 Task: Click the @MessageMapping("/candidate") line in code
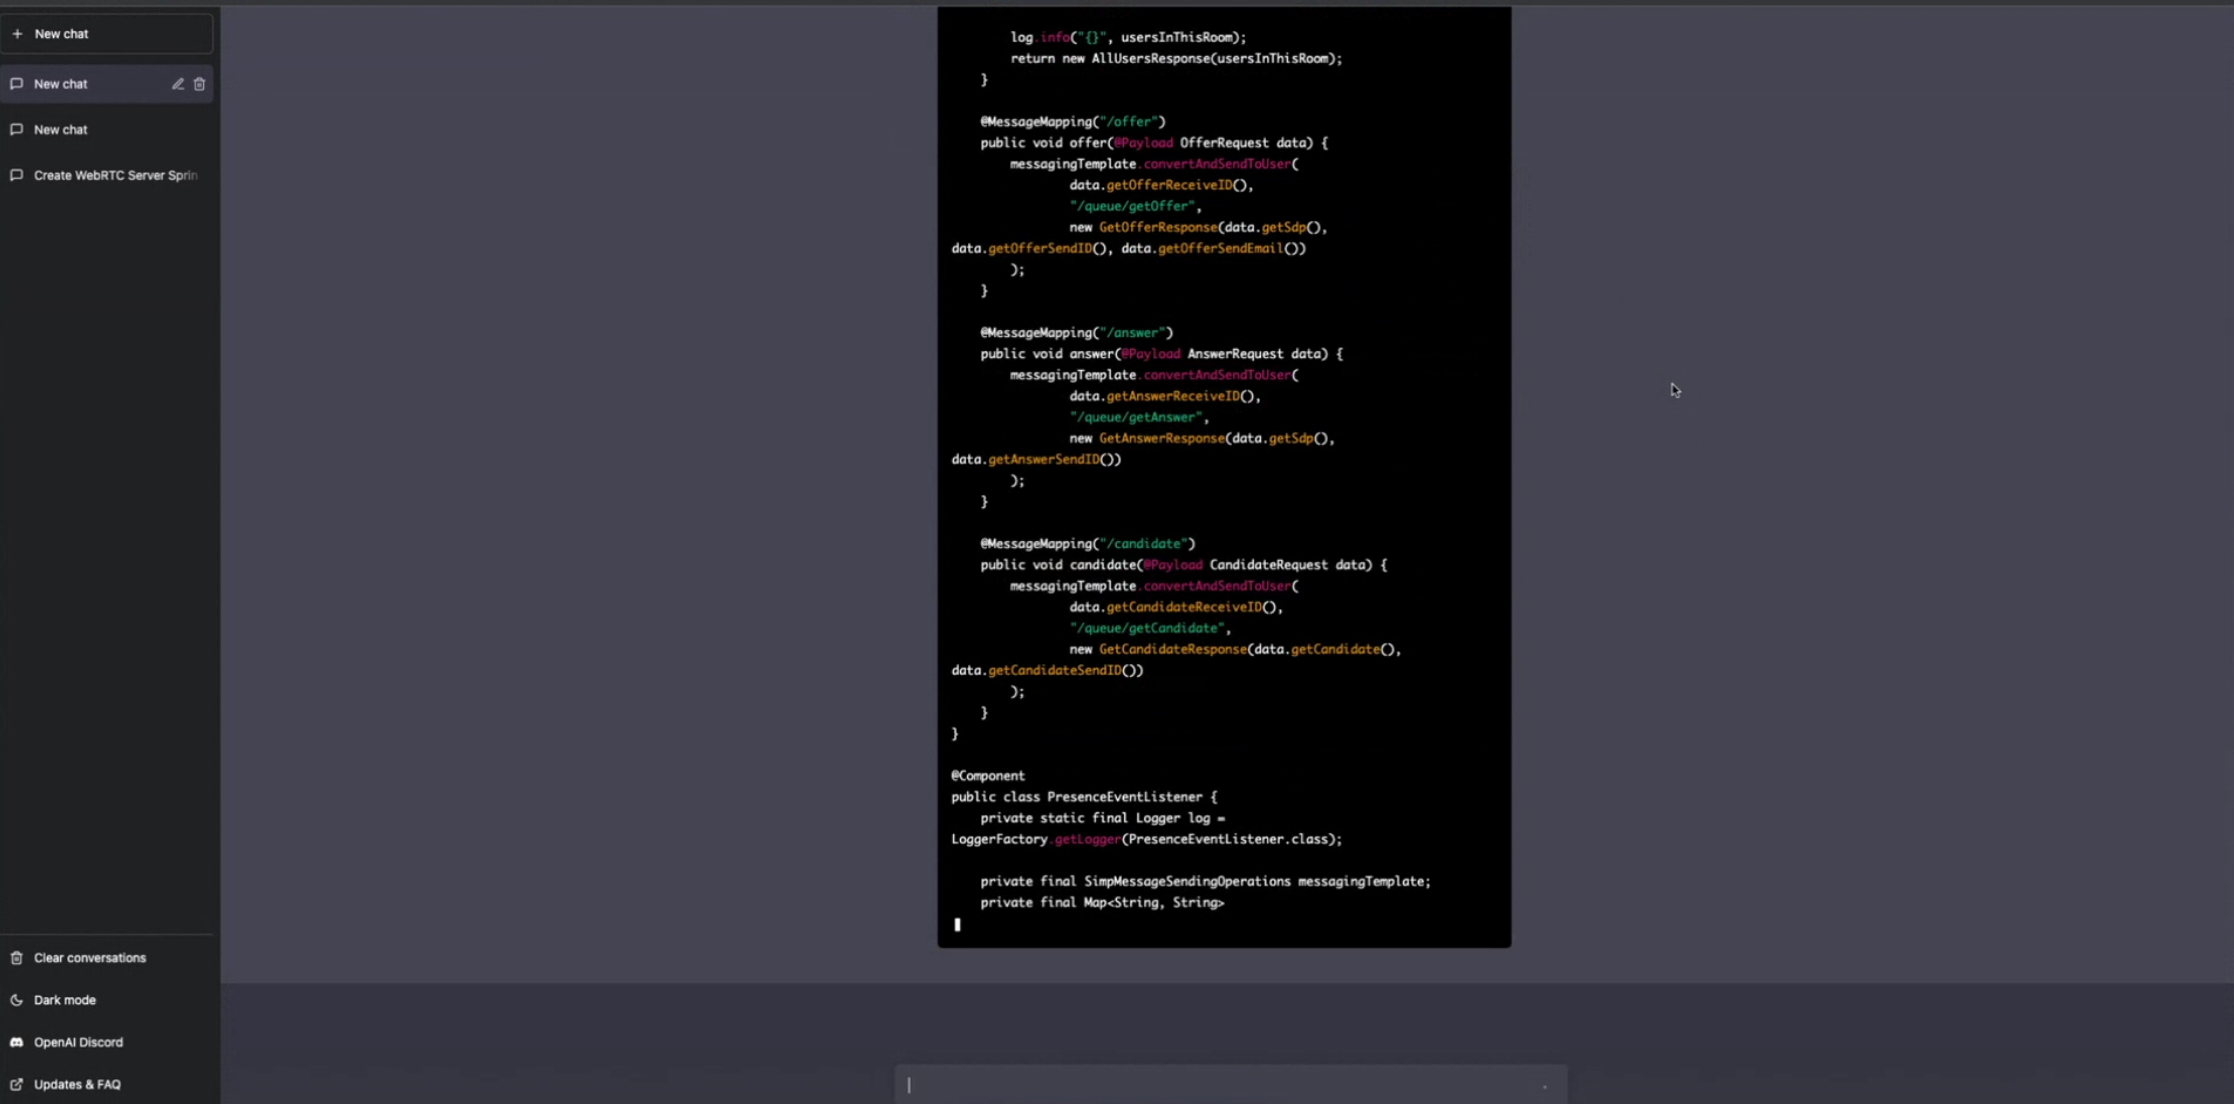coord(1087,544)
